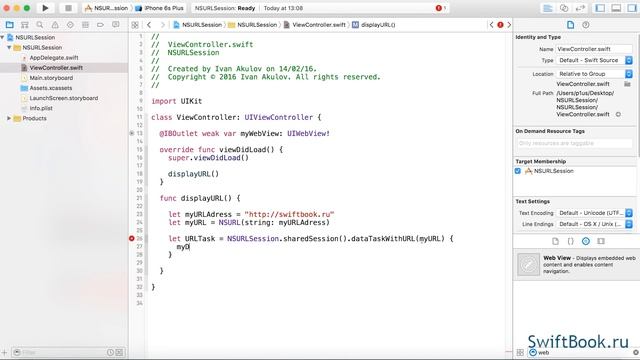Show the Quick Help inspector
The image size is (640, 360).
pyautogui.click(x=586, y=25)
